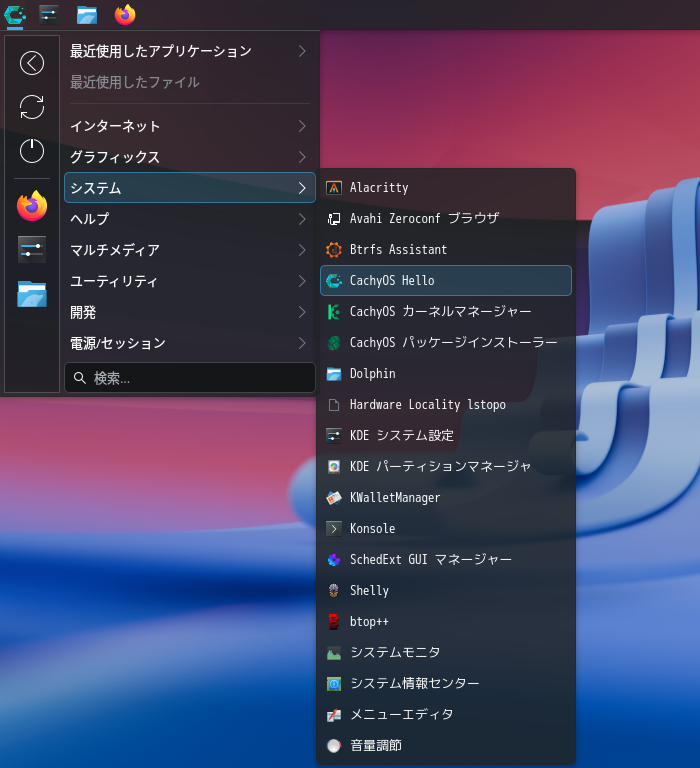
Task: Open Dolphin file manager icon in the top panel
Action: click(87, 15)
